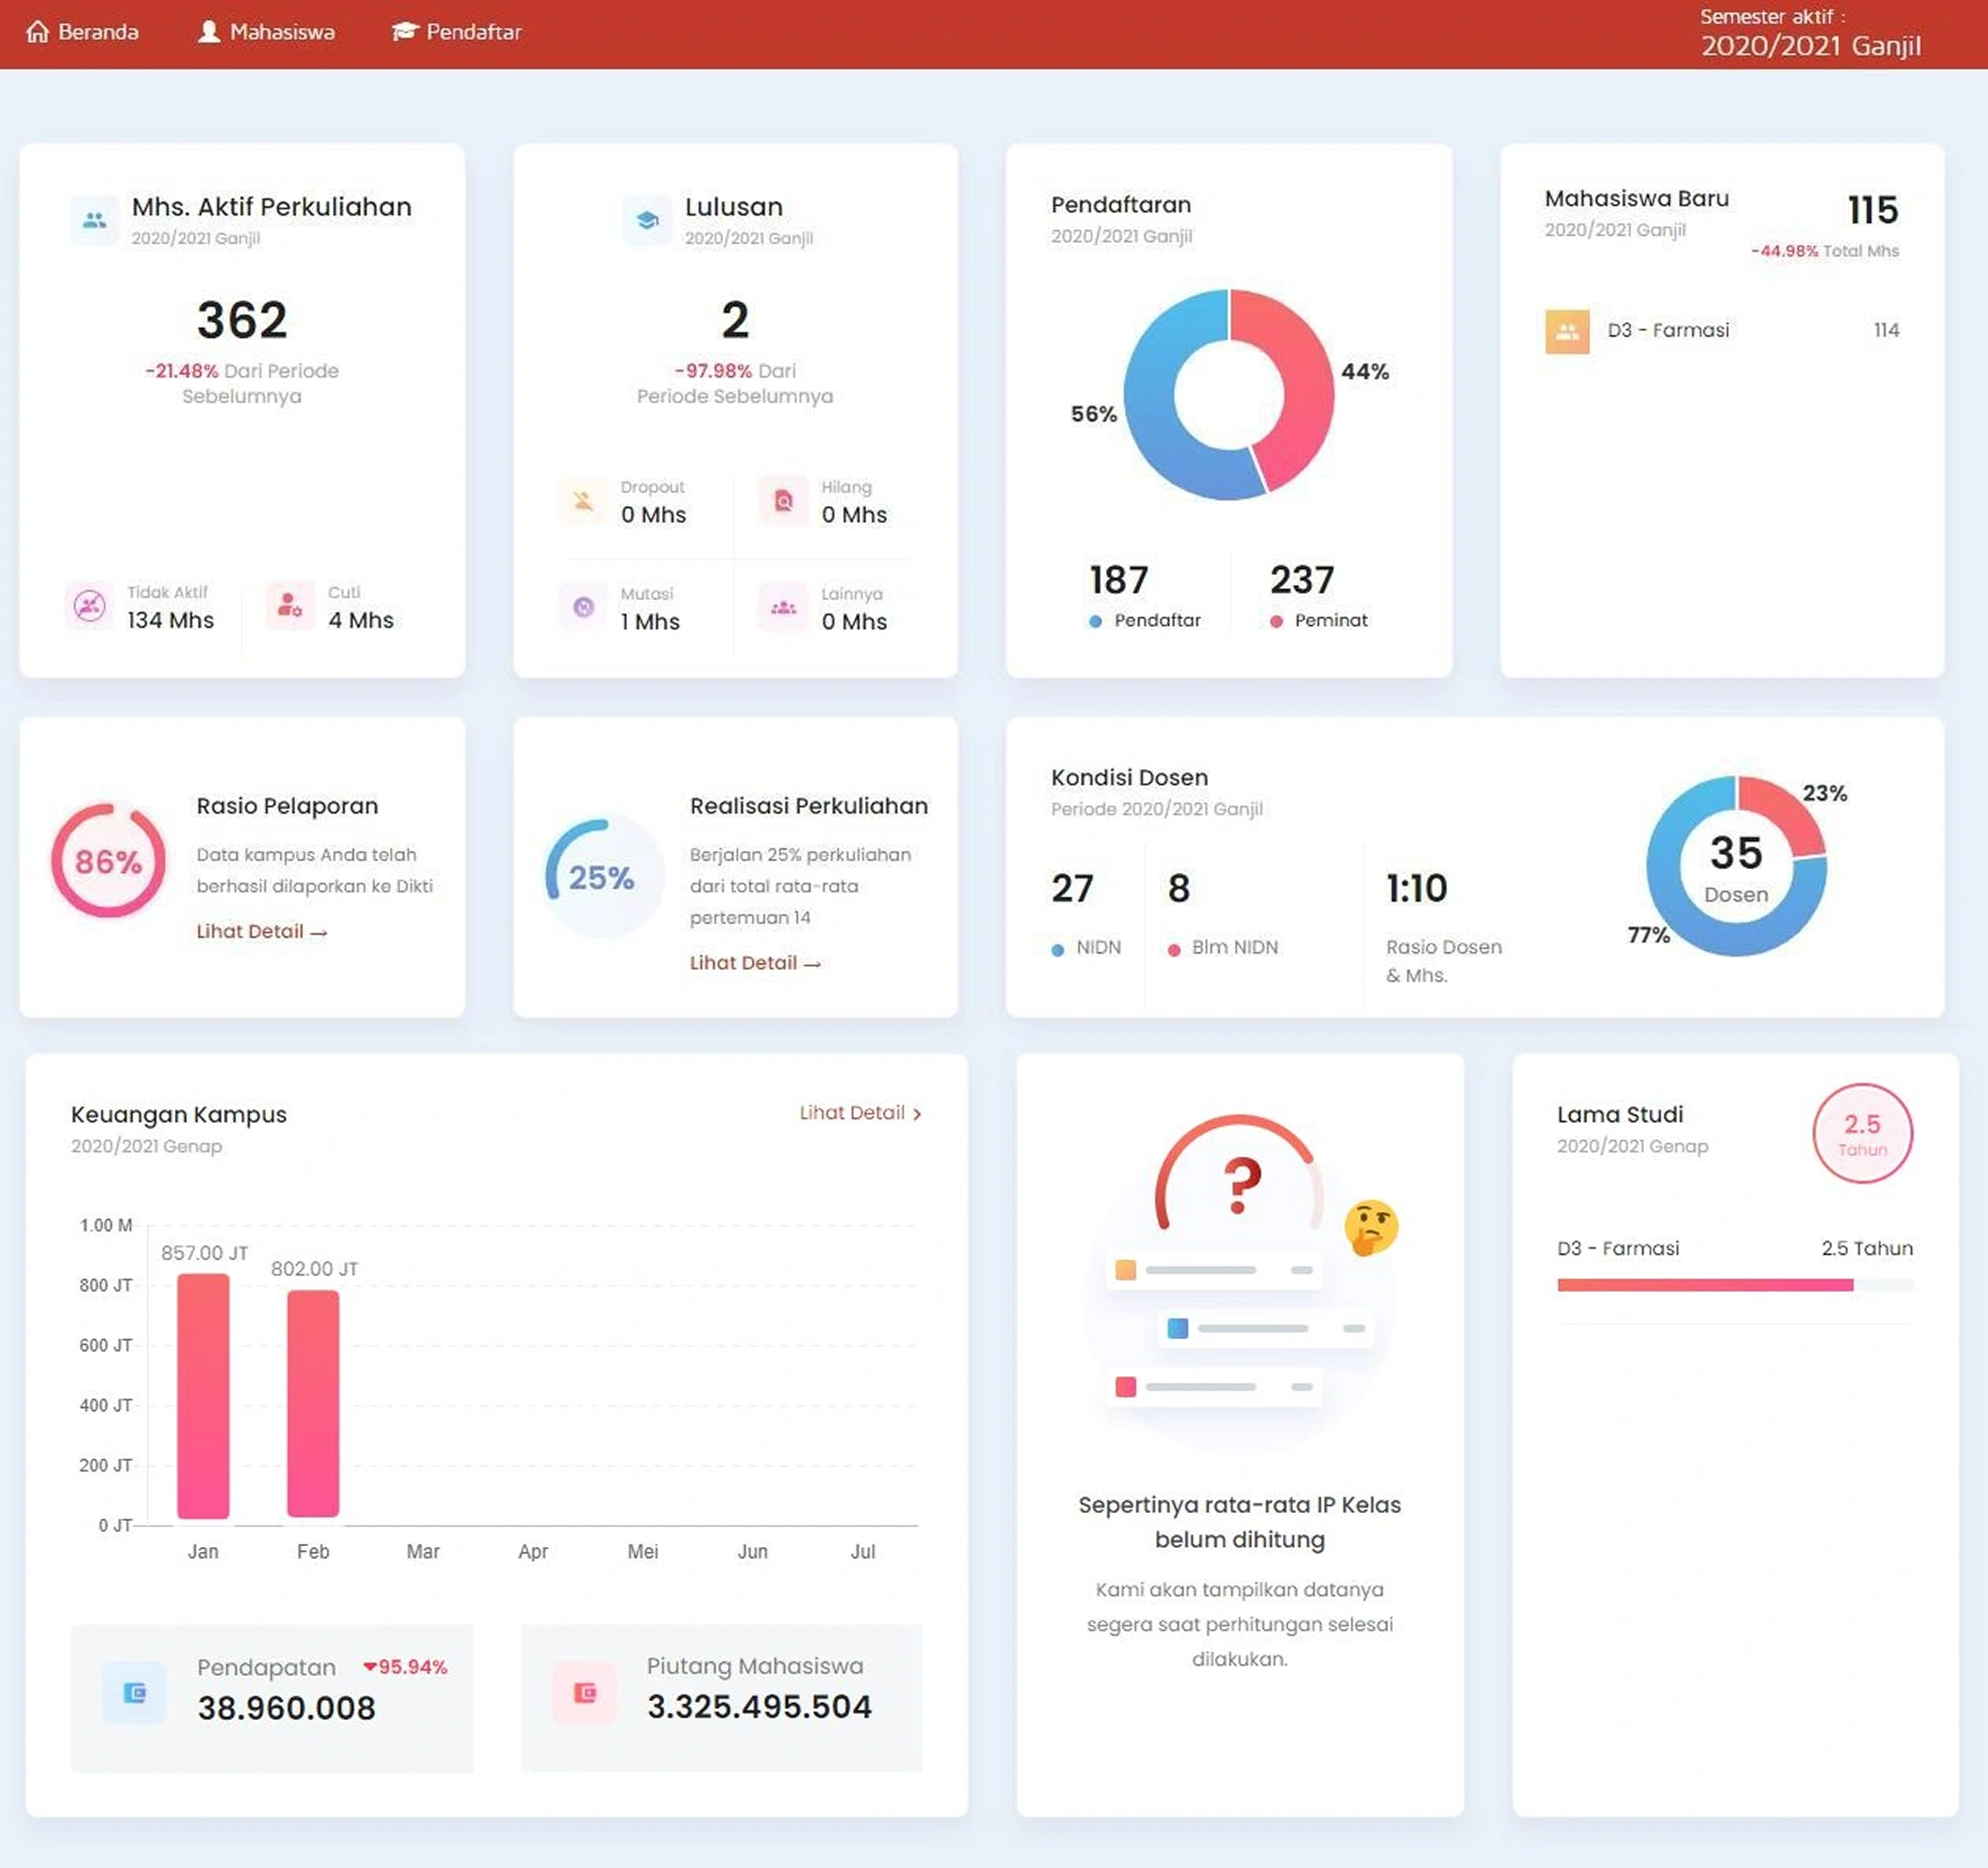Viewport: 1988px width, 1868px height.
Task: Click the 115 Mahasiswa Baru total
Action: point(1872,210)
